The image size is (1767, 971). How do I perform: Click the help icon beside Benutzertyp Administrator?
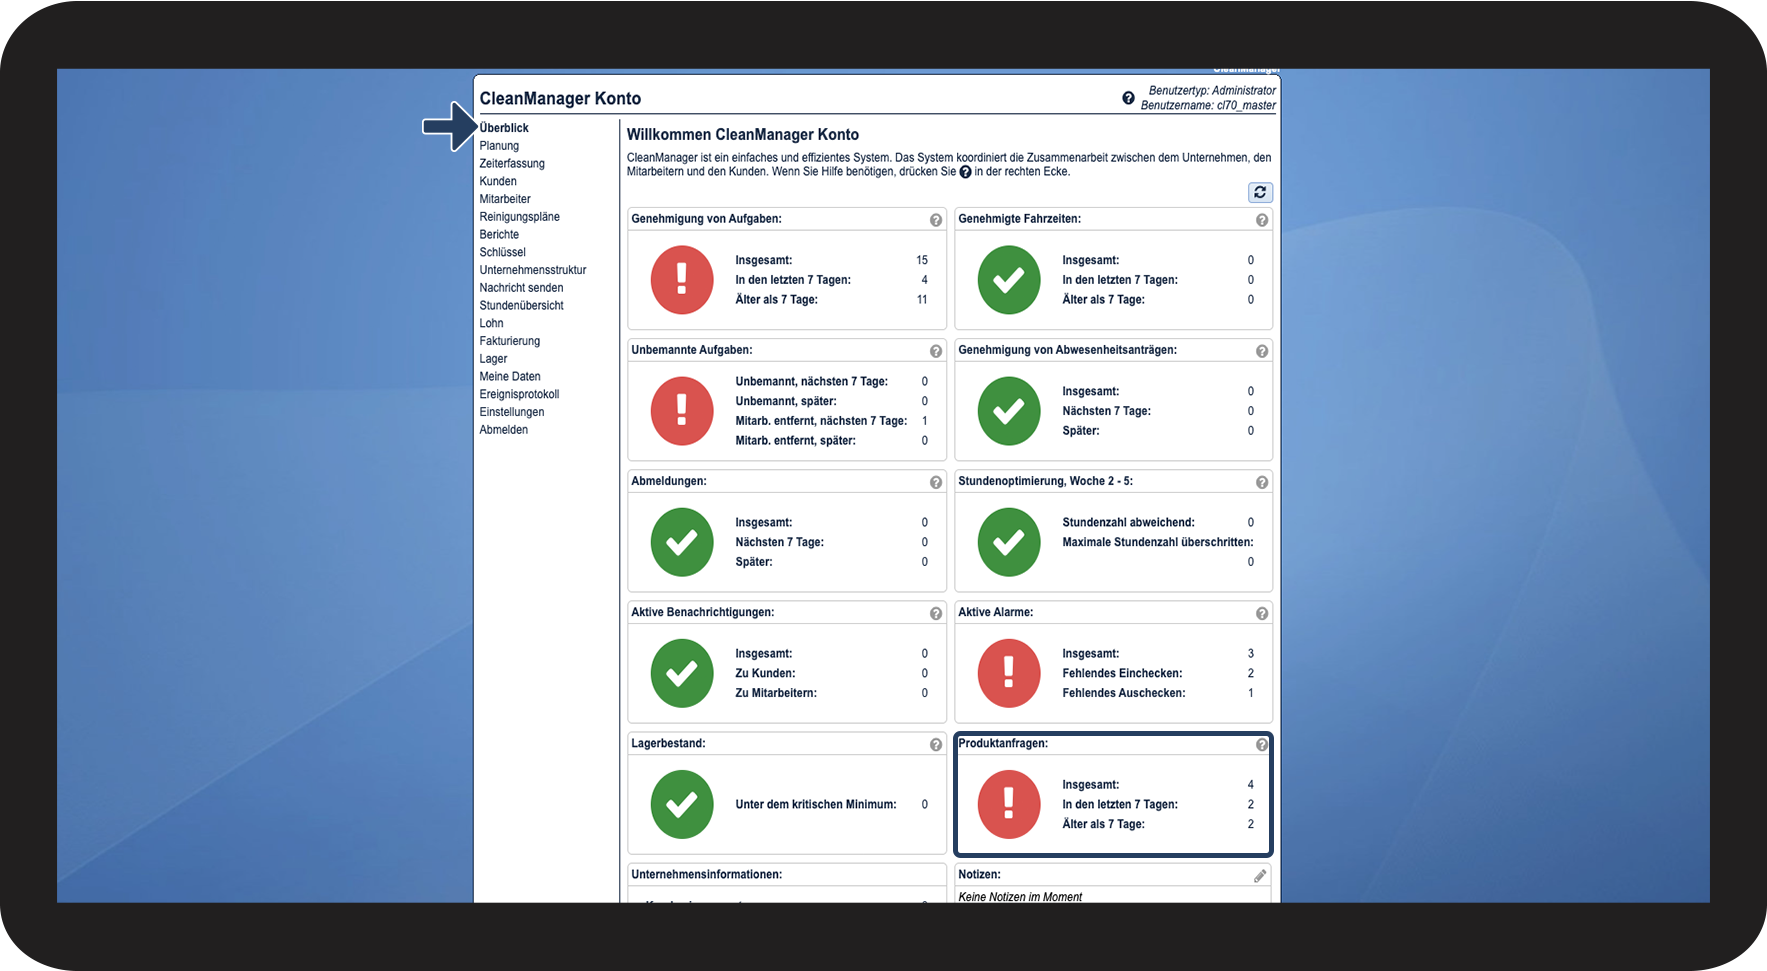point(1128,98)
